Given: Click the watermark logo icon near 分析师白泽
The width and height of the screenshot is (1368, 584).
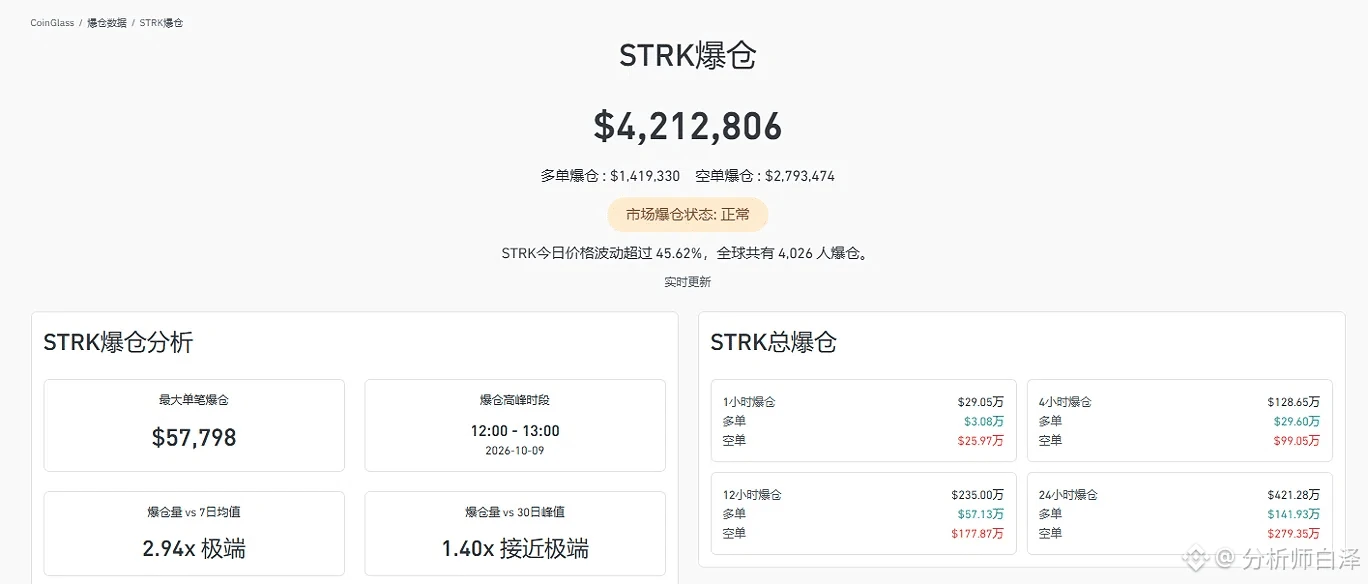Looking at the screenshot, I should tap(1198, 556).
